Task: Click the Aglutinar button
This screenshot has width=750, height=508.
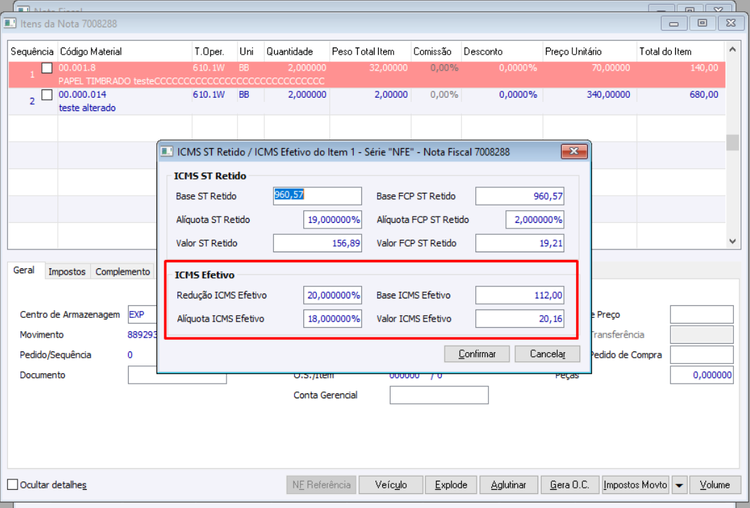Action: (508, 485)
